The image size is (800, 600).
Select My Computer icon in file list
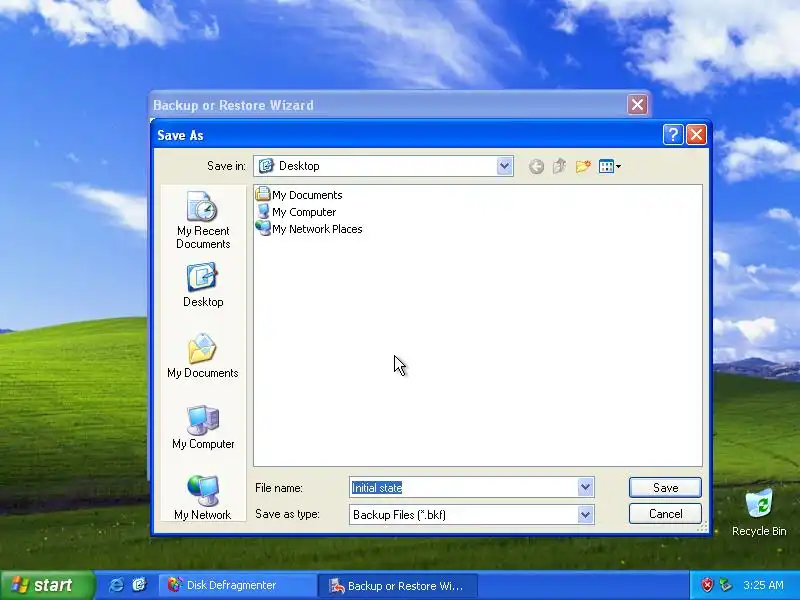[263, 211]
